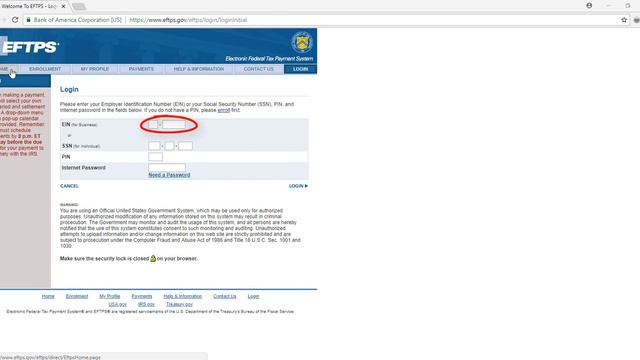Click the first SSN input box
This screenshot has height=360, width=640.
coord(154,146)
